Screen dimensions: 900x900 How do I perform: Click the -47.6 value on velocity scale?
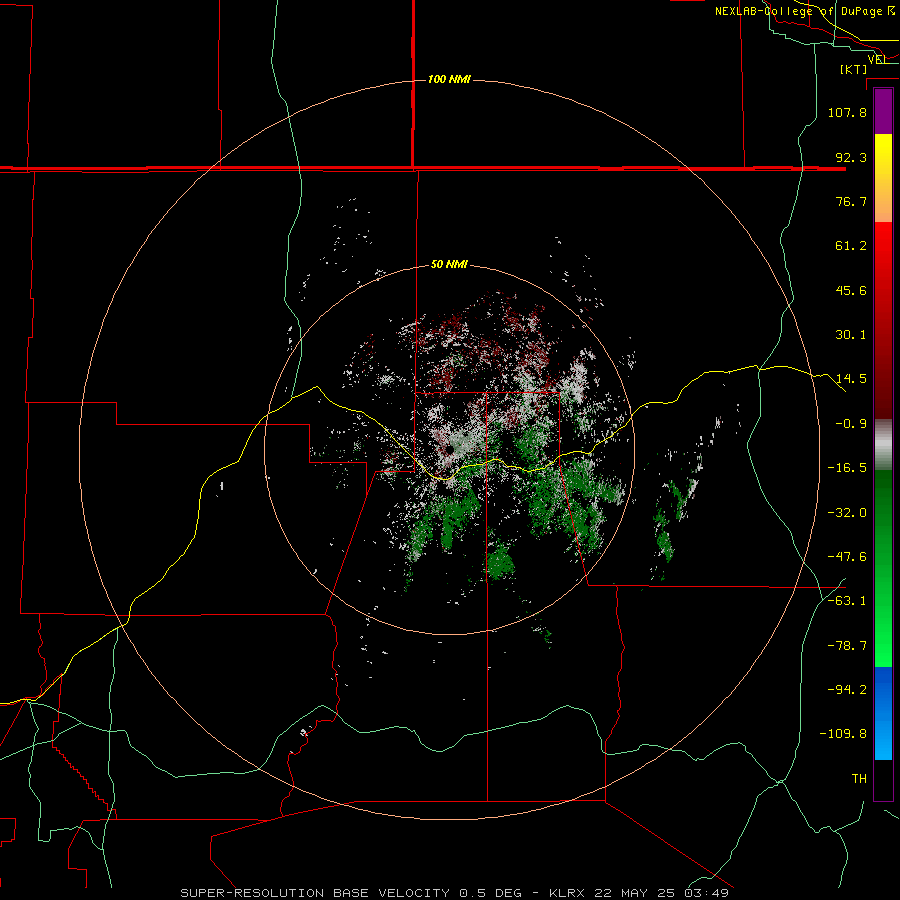[847, 557]
